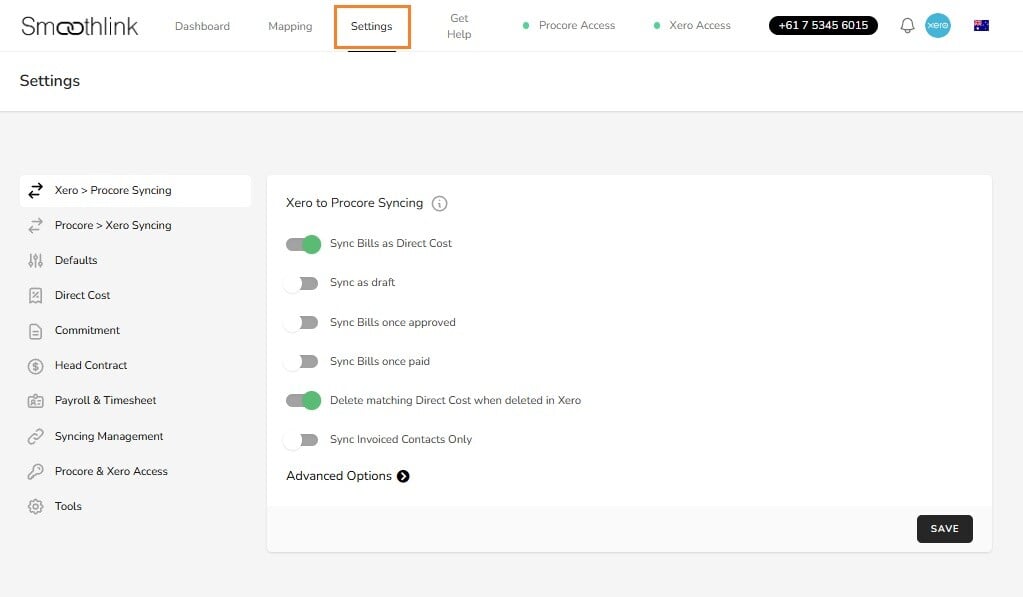This screenshot has width=1023, height=597.
Task: Select the Defaults sidebar icon
Action: (36, 260)
